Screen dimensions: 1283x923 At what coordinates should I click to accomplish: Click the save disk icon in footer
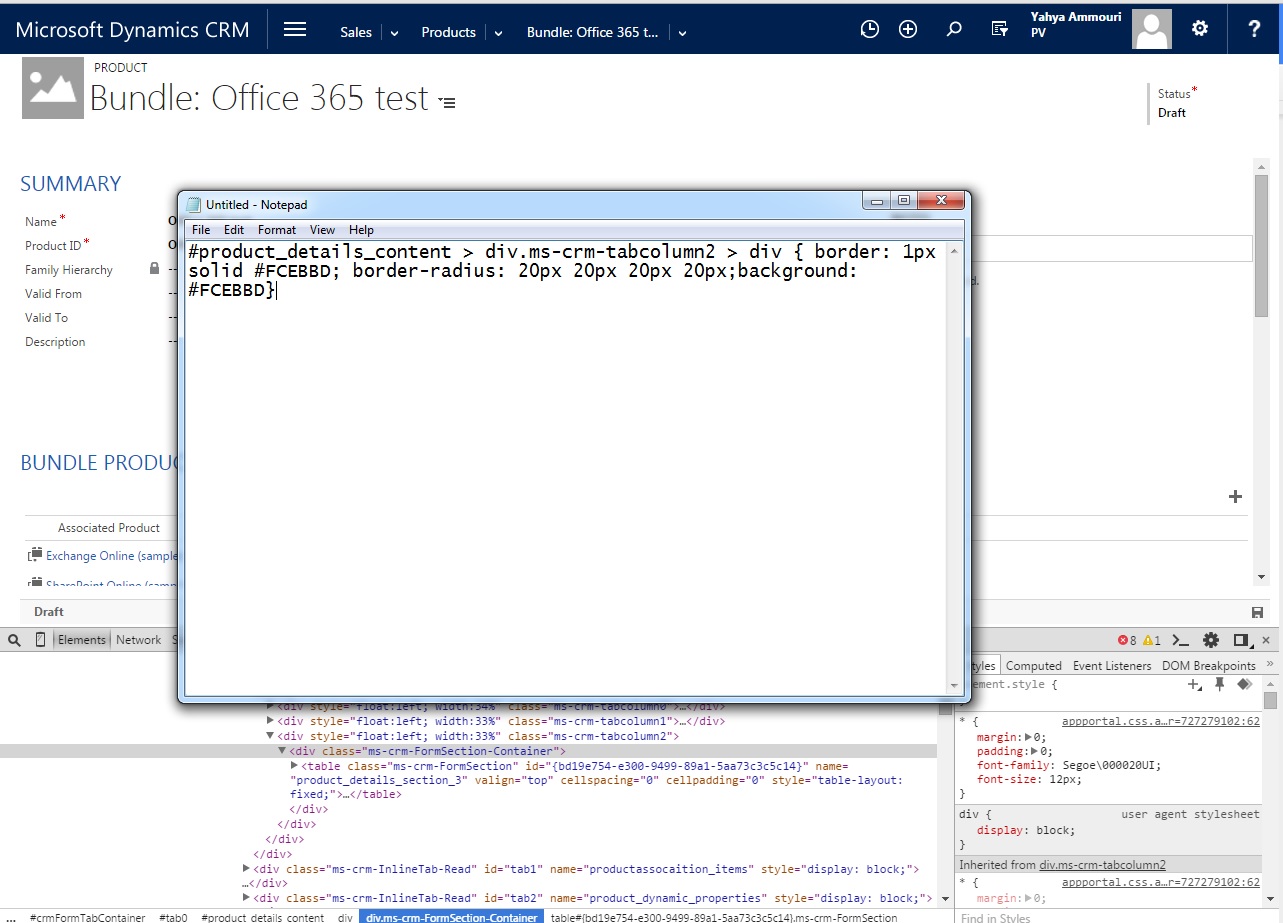[x=1257, y=612]
